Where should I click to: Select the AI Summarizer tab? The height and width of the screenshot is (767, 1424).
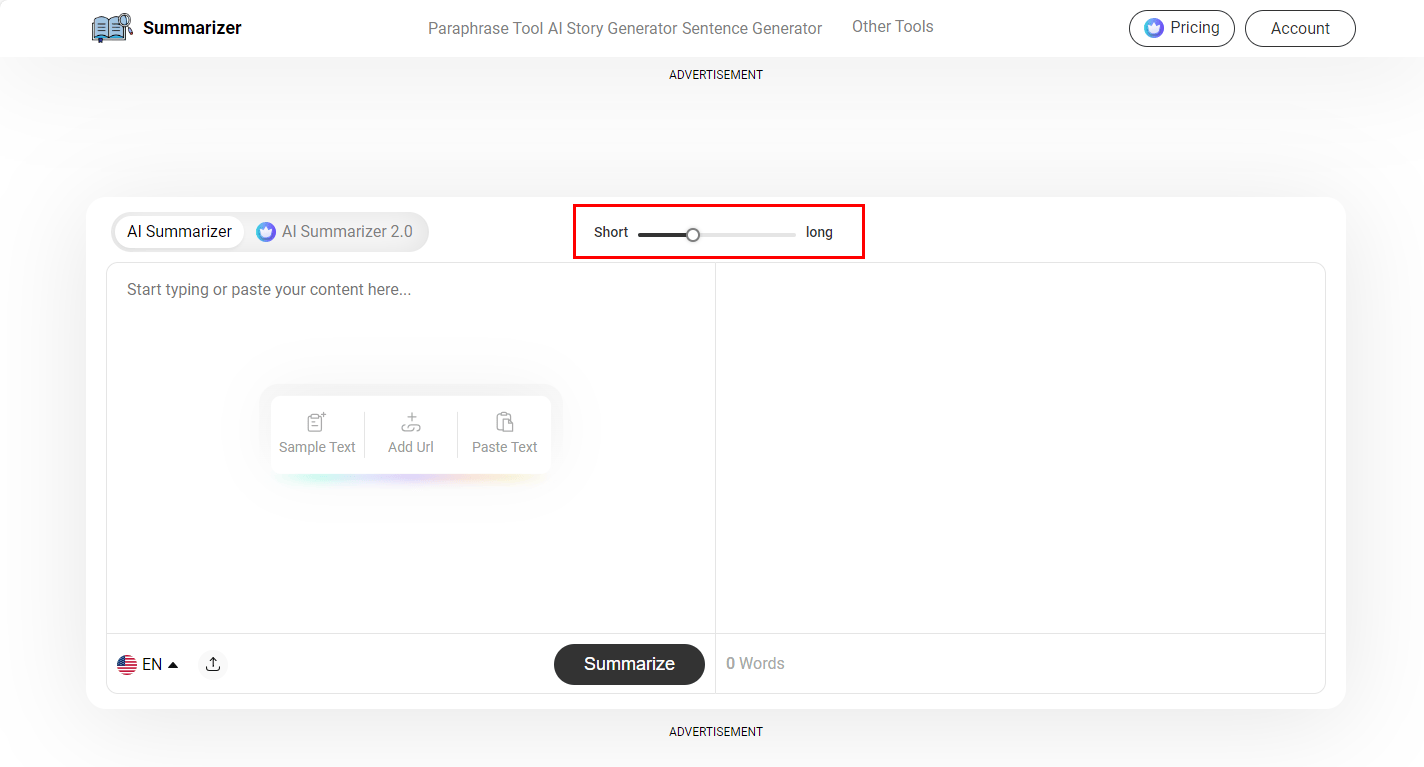coord(179,232)
